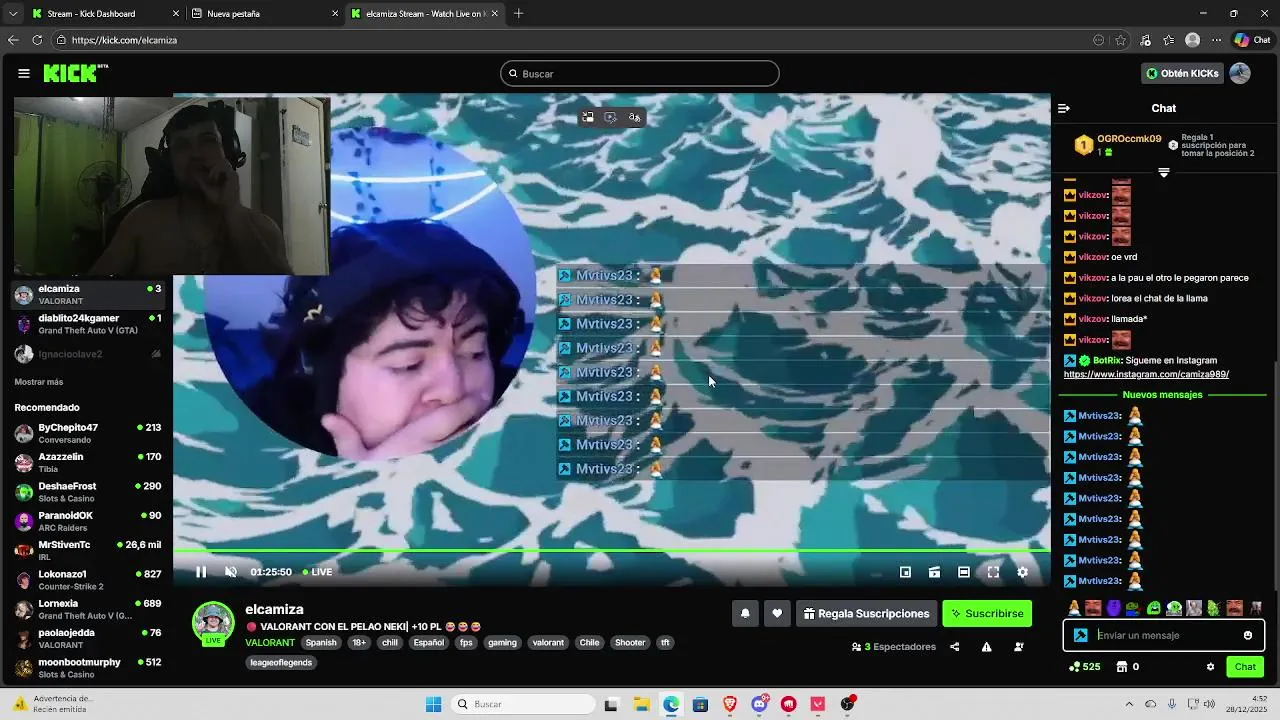Viewport: 1280px width, 720px height.
Task: Jump to LIVE in the player
Action: tap(318, 572)
